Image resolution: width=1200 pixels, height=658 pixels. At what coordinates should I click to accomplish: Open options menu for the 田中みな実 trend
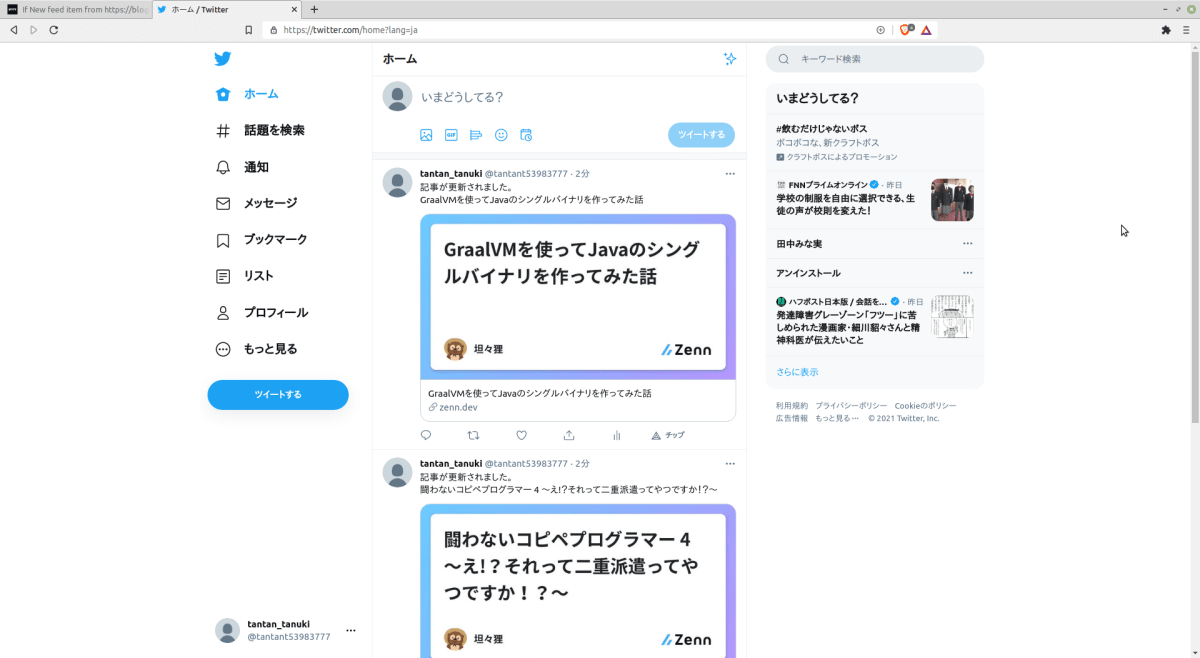point(967,242)
